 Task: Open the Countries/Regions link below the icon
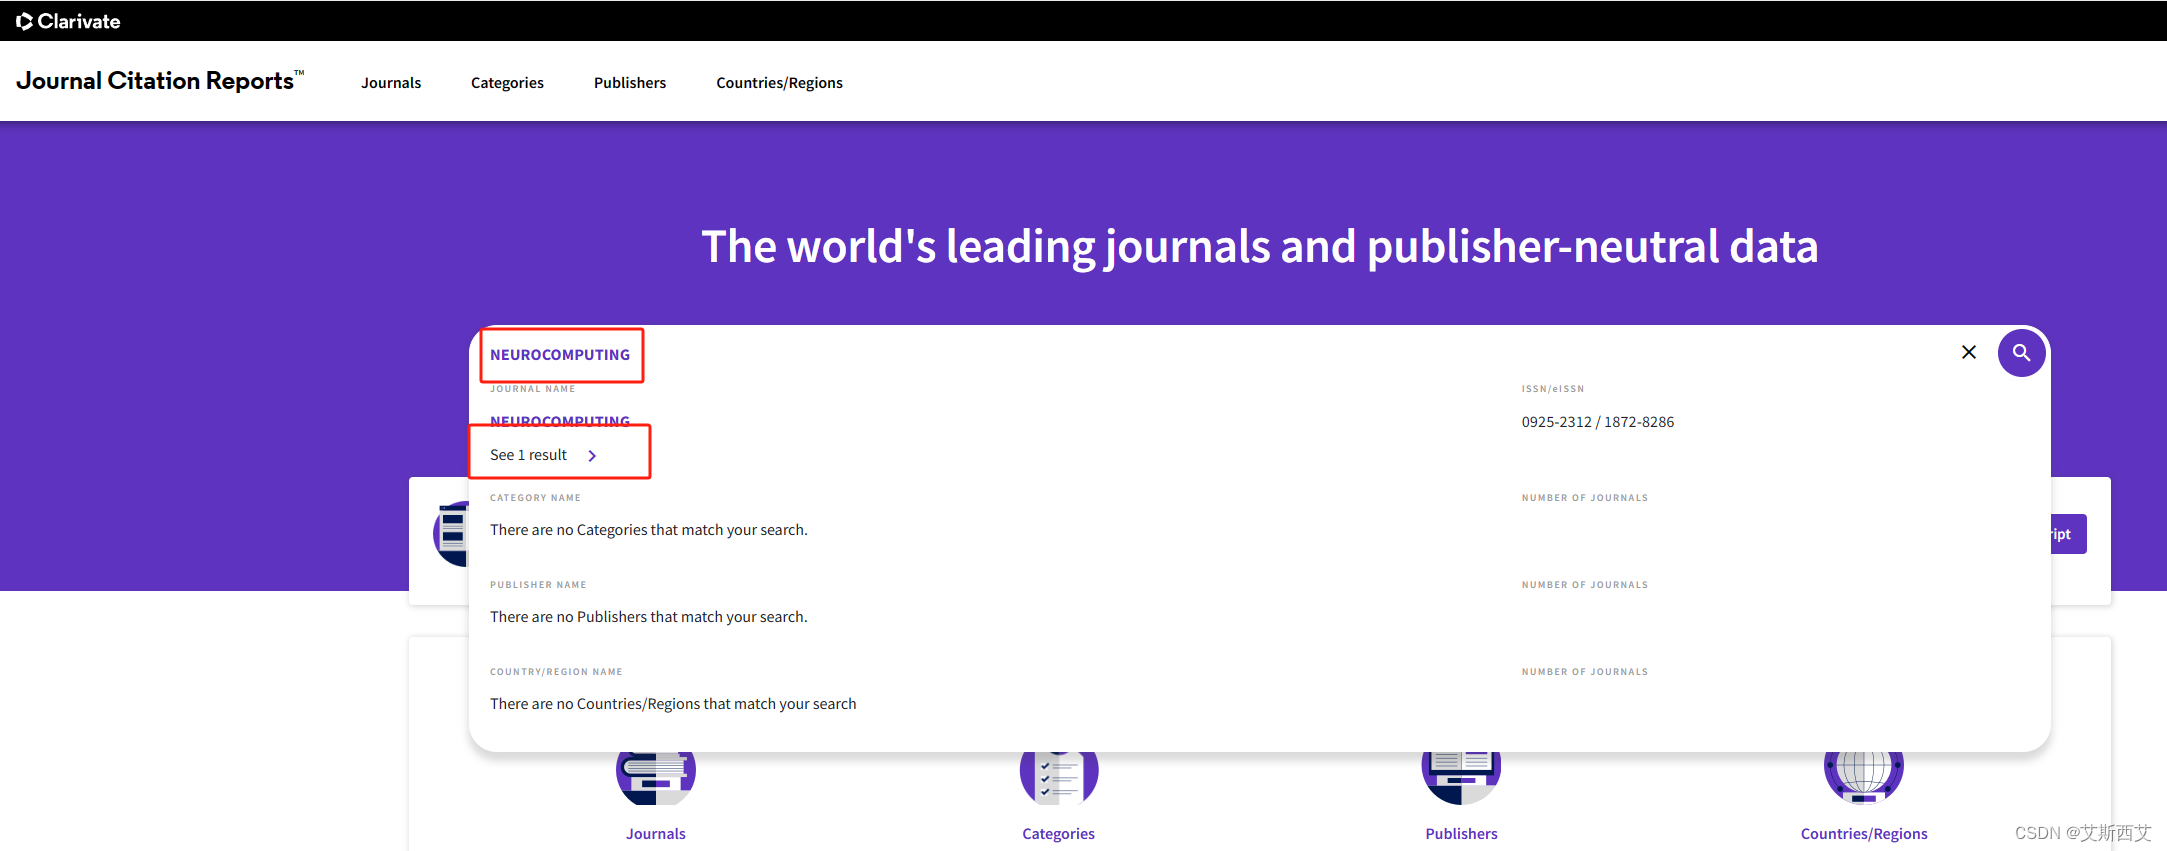[x=1864, y=834]
